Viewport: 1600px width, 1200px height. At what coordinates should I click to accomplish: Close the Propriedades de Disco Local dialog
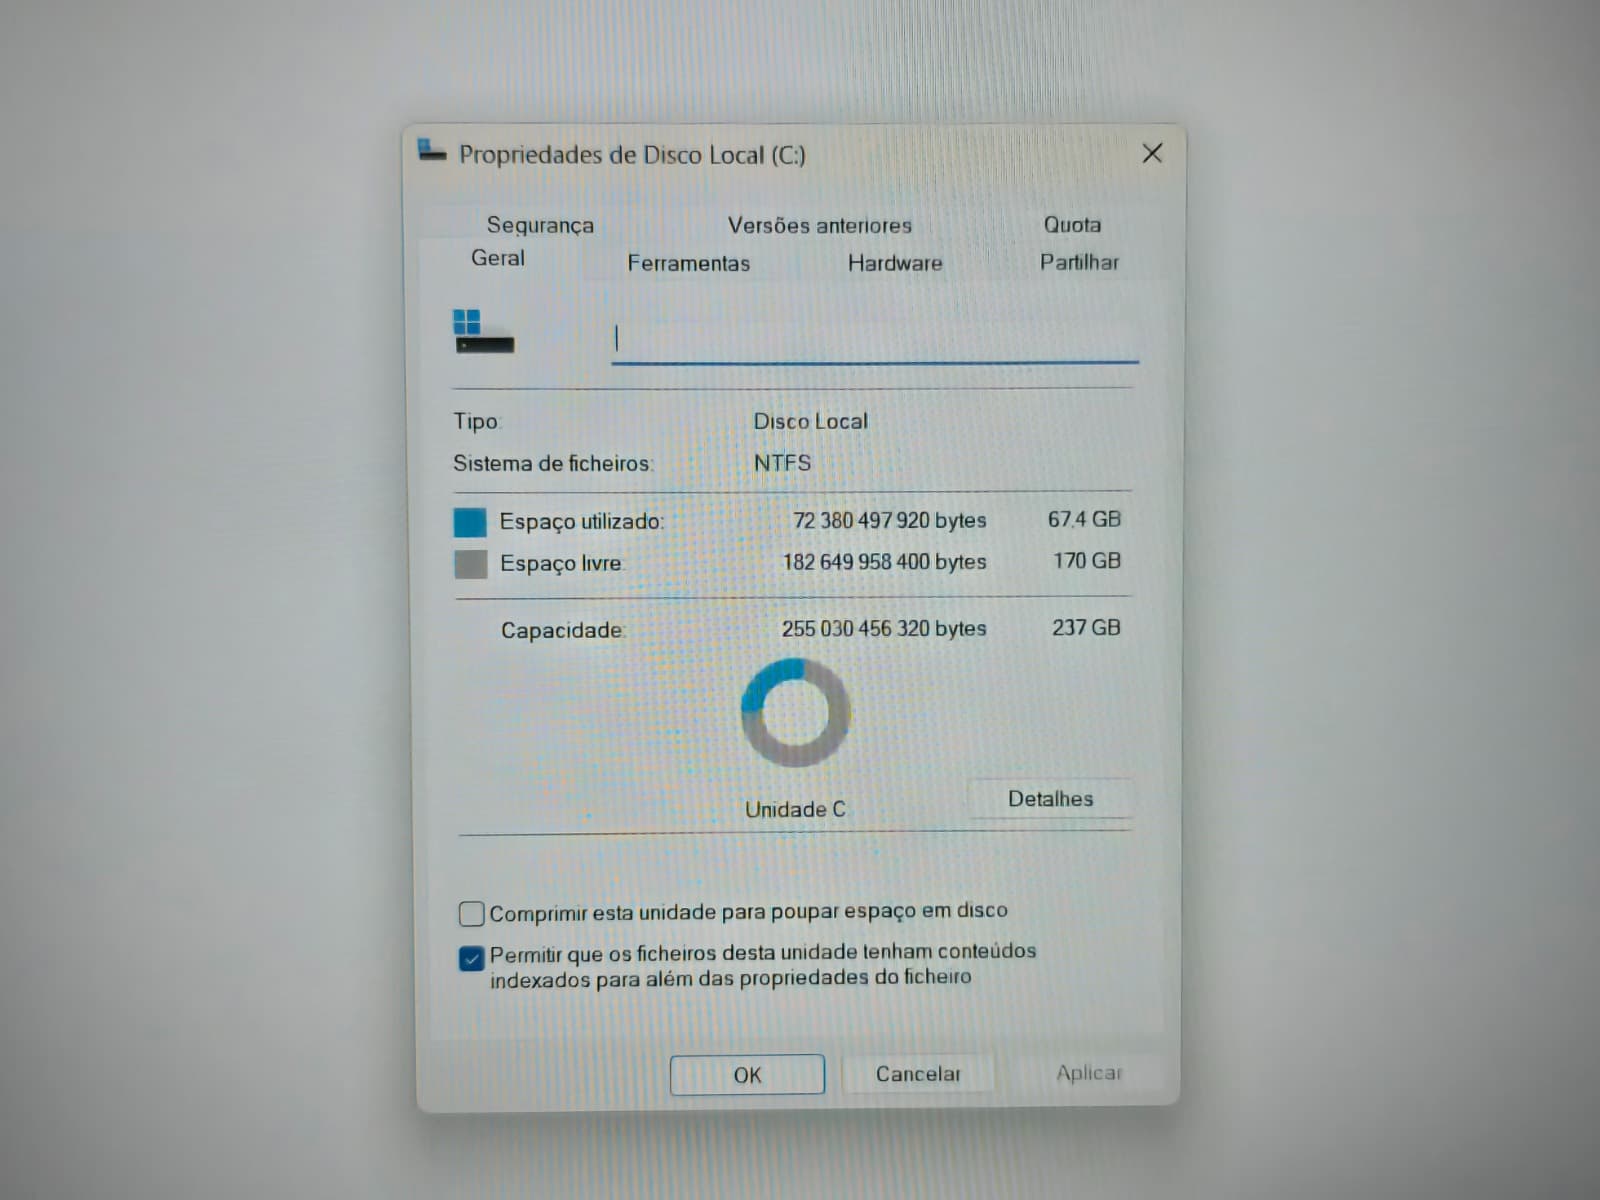click(1152, 153)
